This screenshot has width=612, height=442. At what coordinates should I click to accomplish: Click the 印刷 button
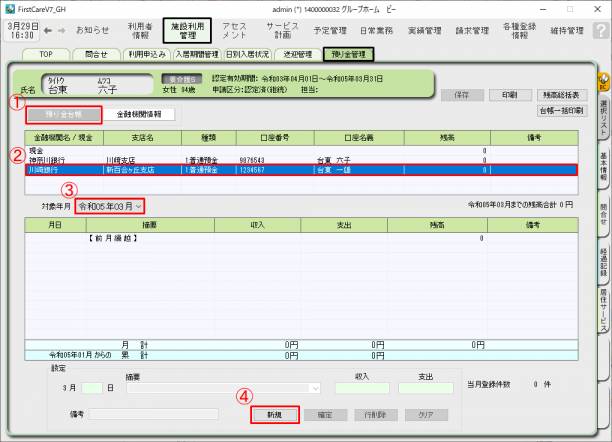(509, 95)
